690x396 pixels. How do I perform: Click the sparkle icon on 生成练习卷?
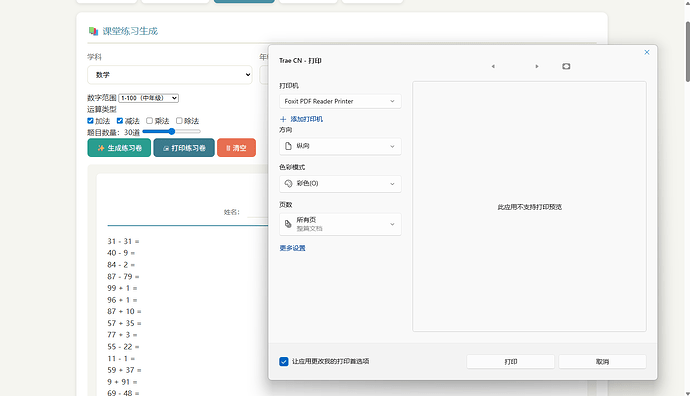tap(101, 148)
